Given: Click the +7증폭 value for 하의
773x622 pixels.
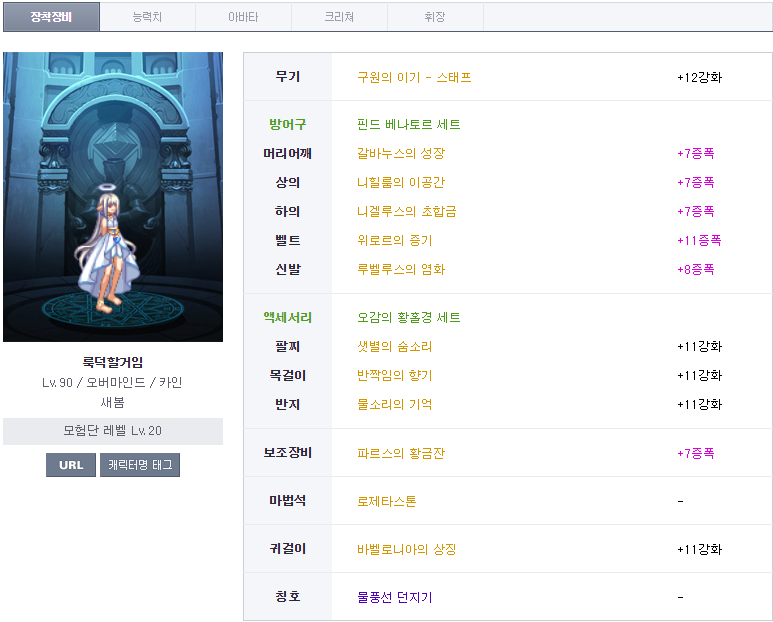Looking at the screenshot, I should coord(696,211).
